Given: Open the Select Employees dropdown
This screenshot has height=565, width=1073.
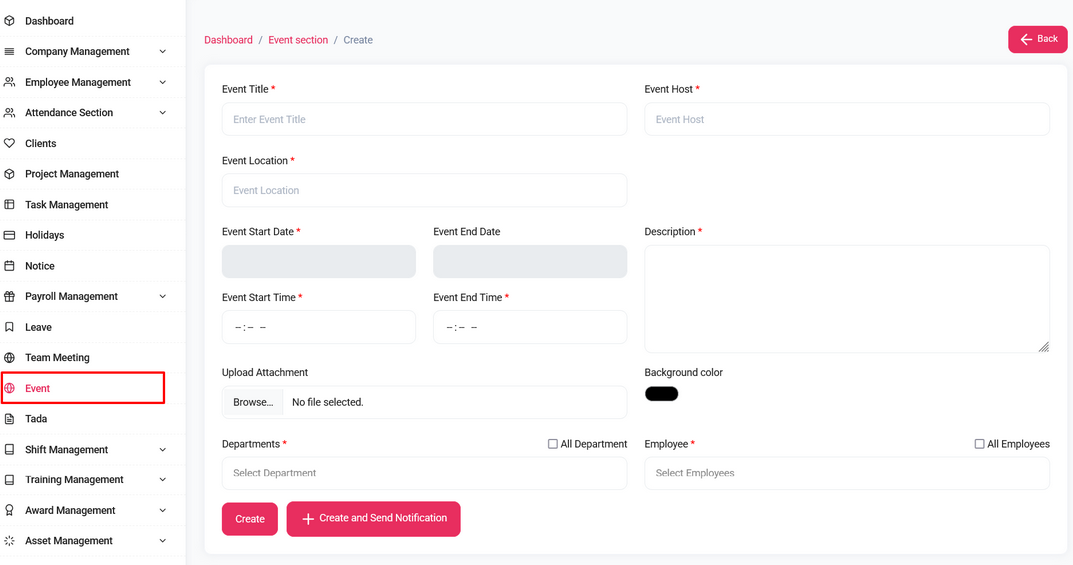Looking at the screenshot, I should click(846, 473).
